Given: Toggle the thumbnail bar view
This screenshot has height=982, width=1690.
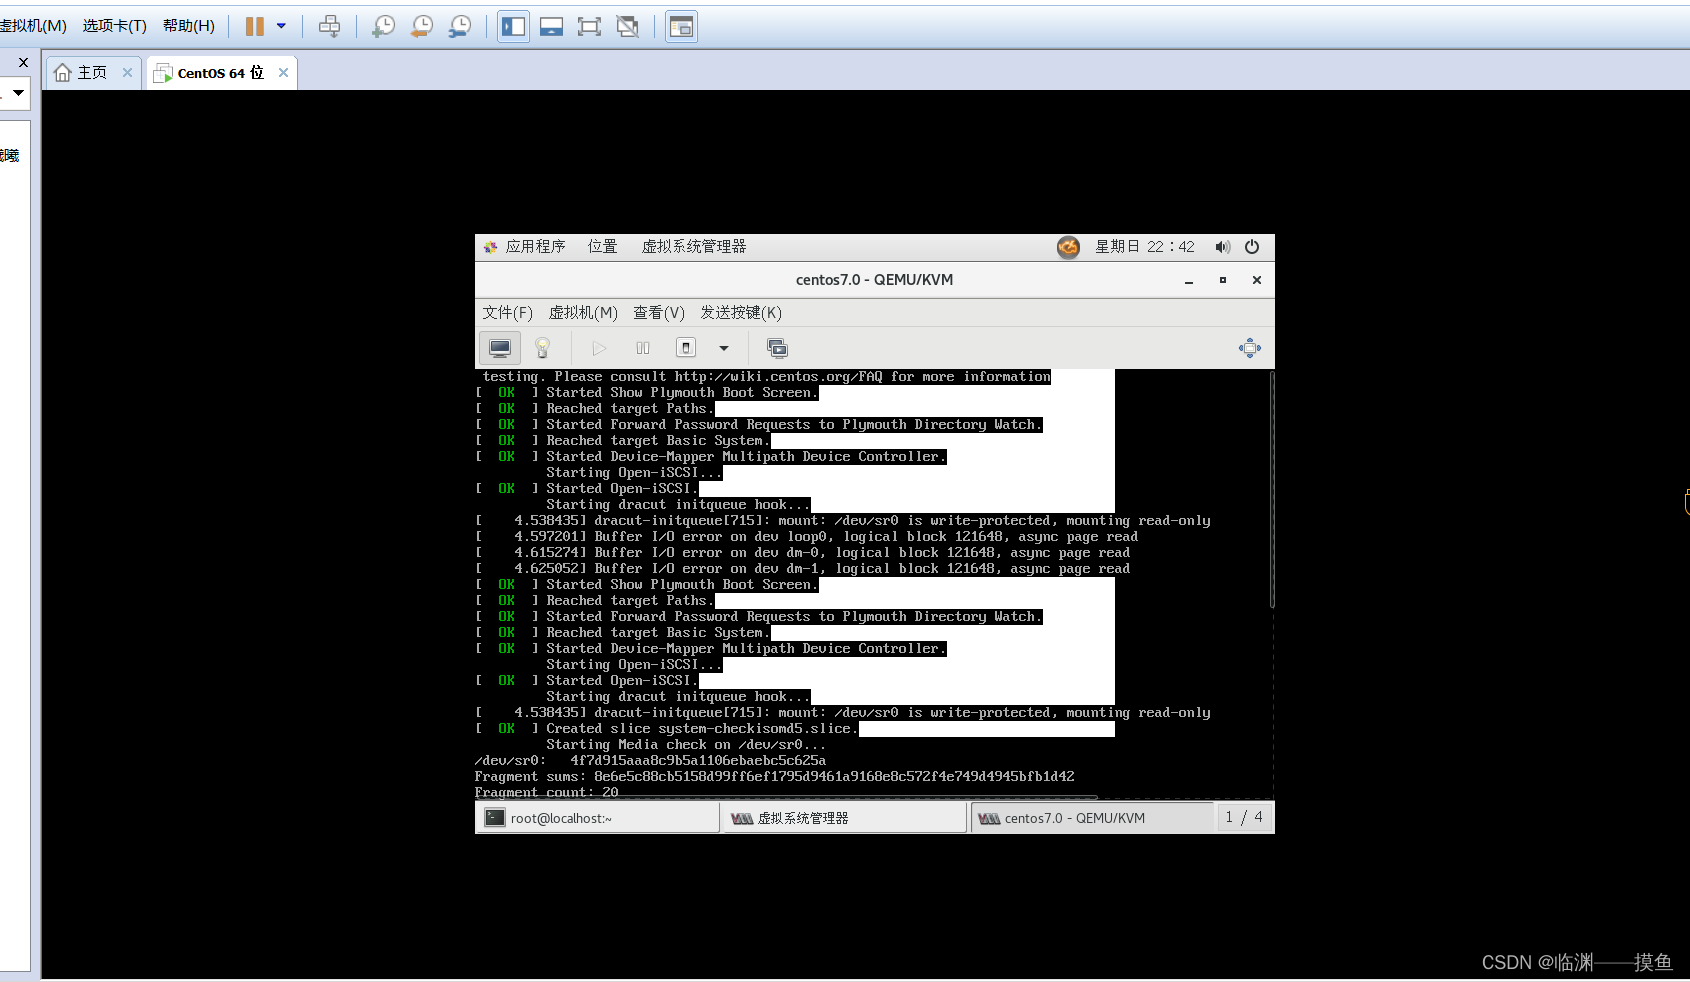Looking at the screenshot, I should pyautogui.click(x=551, y=26).
